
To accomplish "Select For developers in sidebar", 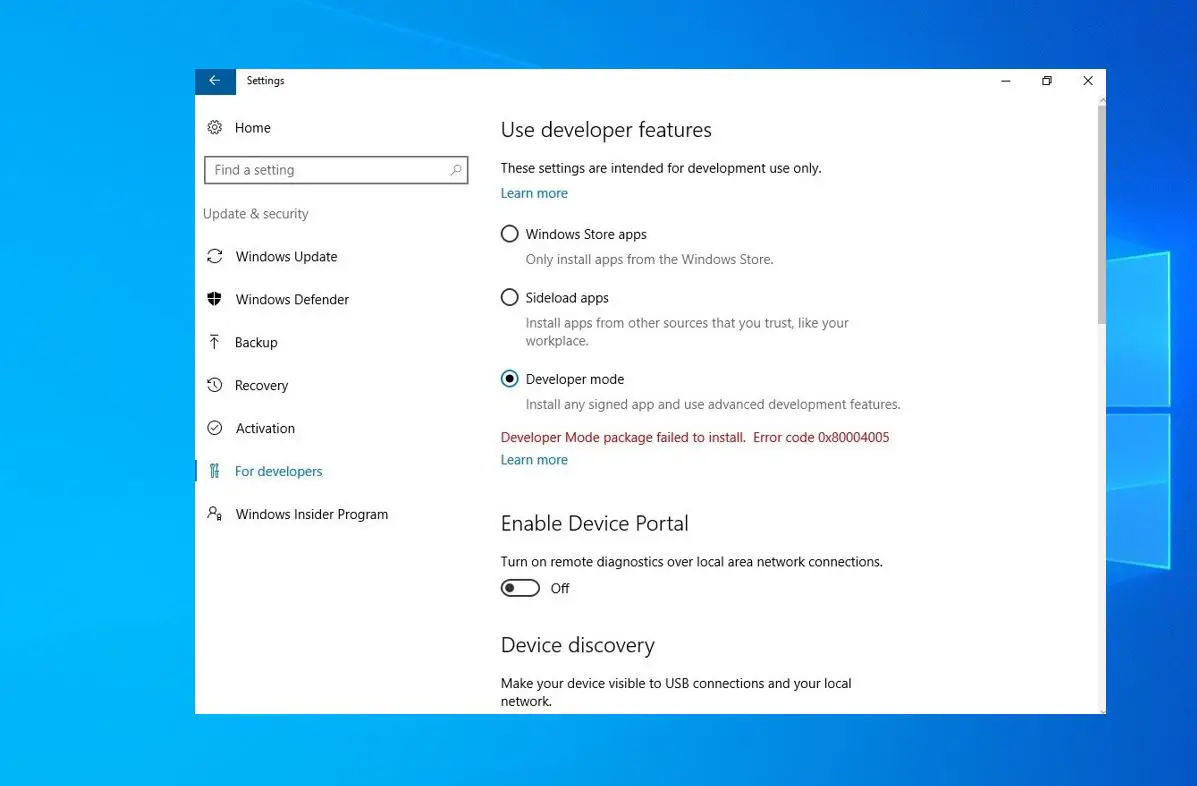I will click(x=279, y=471).
